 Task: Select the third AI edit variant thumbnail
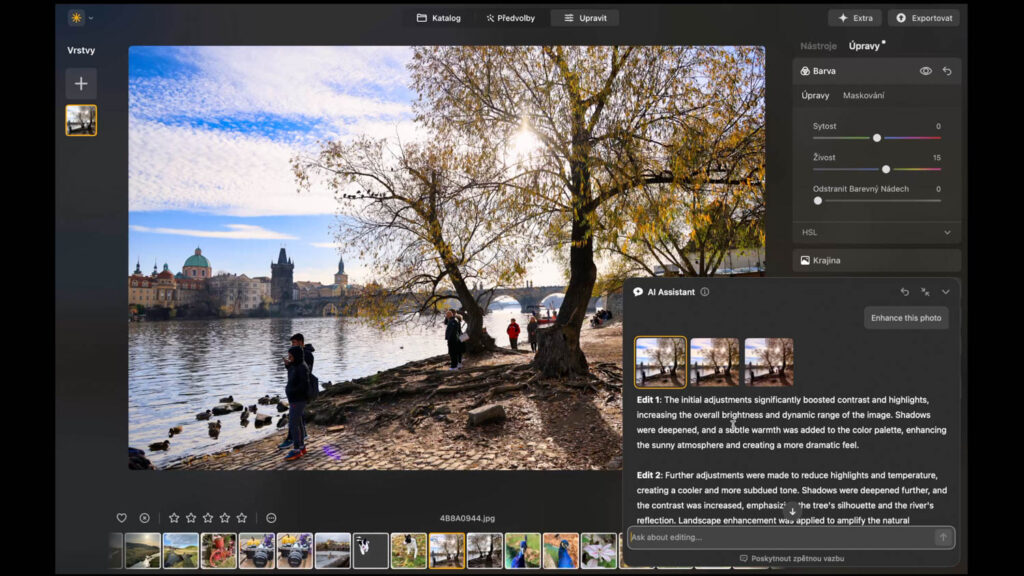769,362
